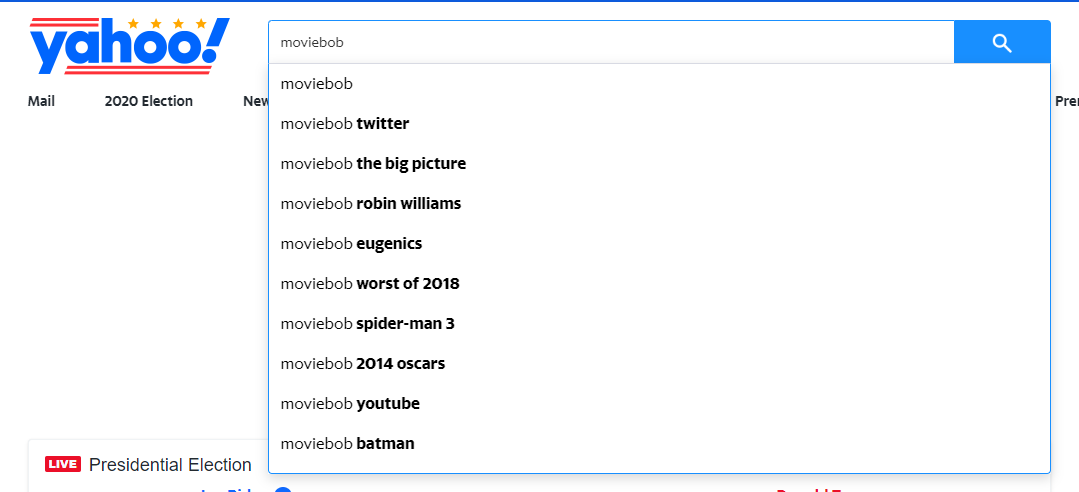Open the Presidential Election heading
Viewport: 1079px width, 492px height.
[x=170, y=465]
